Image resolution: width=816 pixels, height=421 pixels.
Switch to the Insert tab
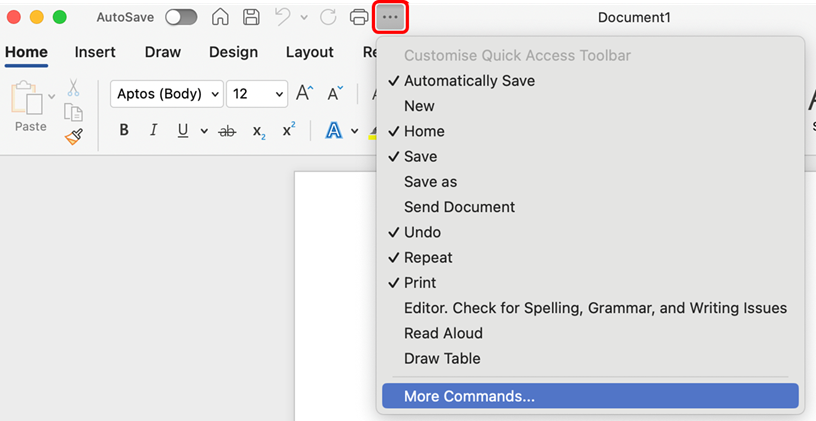[x=95, y=52]
